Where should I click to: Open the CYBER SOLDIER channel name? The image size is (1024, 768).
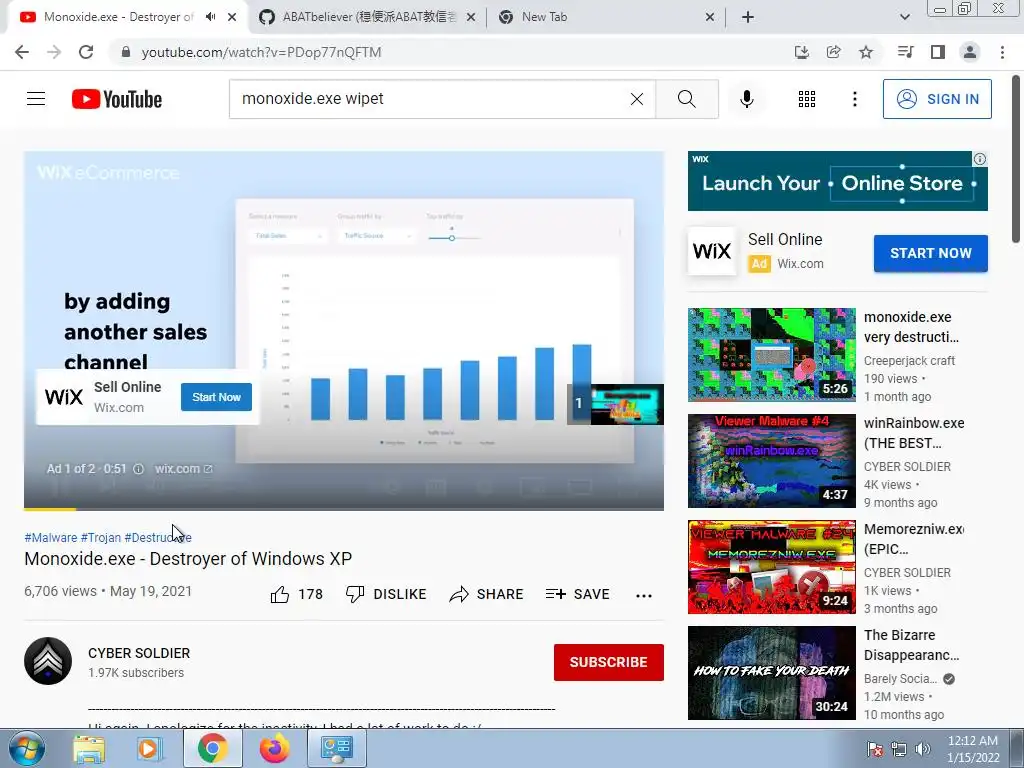[x=139, y=653]
